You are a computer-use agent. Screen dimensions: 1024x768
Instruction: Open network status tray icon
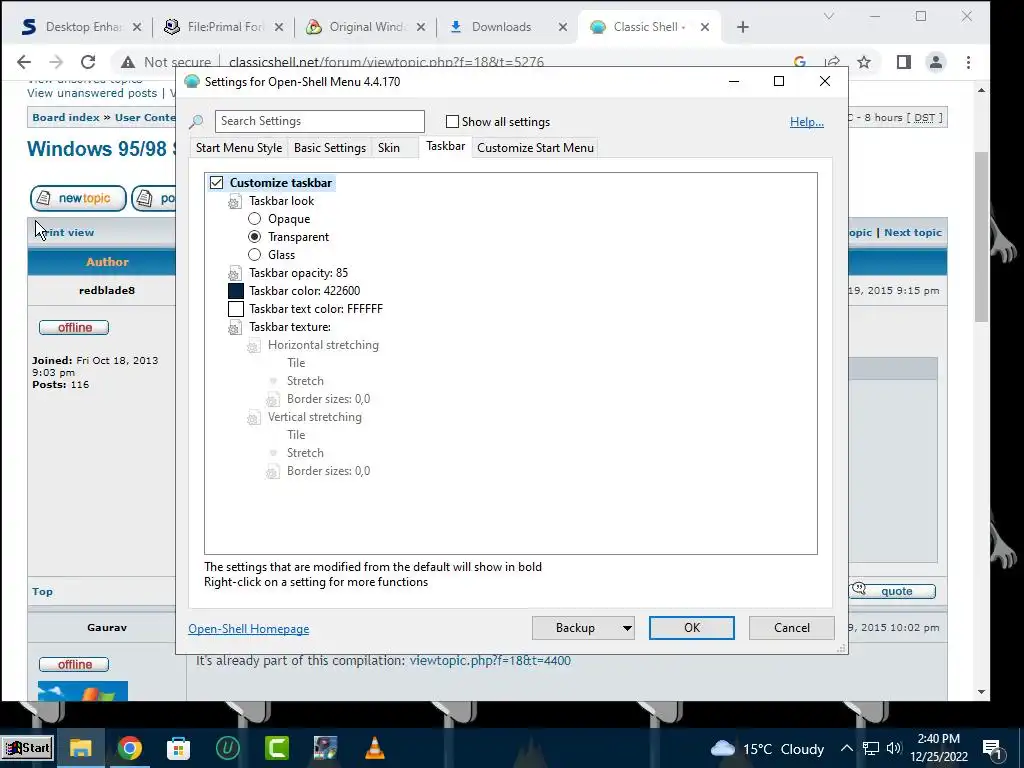(871, 748)
